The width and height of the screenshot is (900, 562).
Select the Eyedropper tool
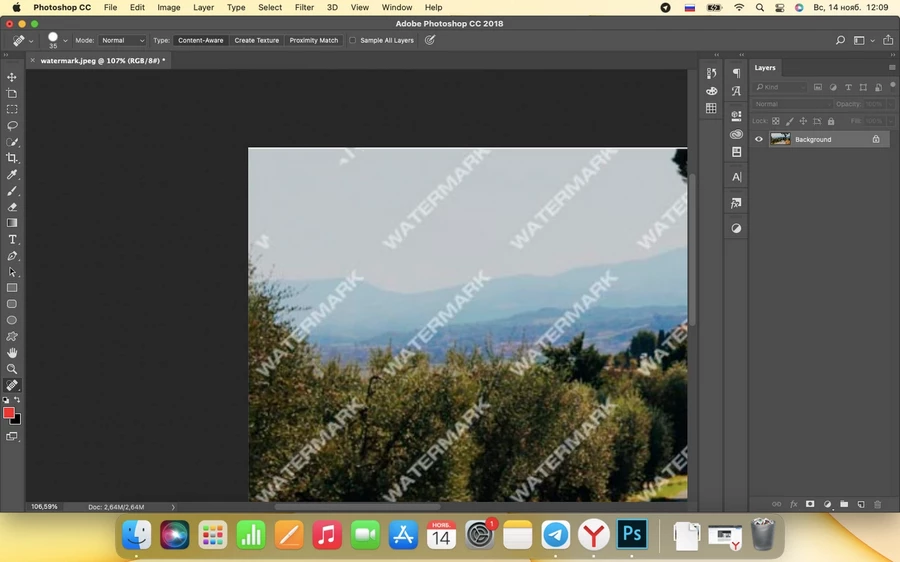[12, 175]
